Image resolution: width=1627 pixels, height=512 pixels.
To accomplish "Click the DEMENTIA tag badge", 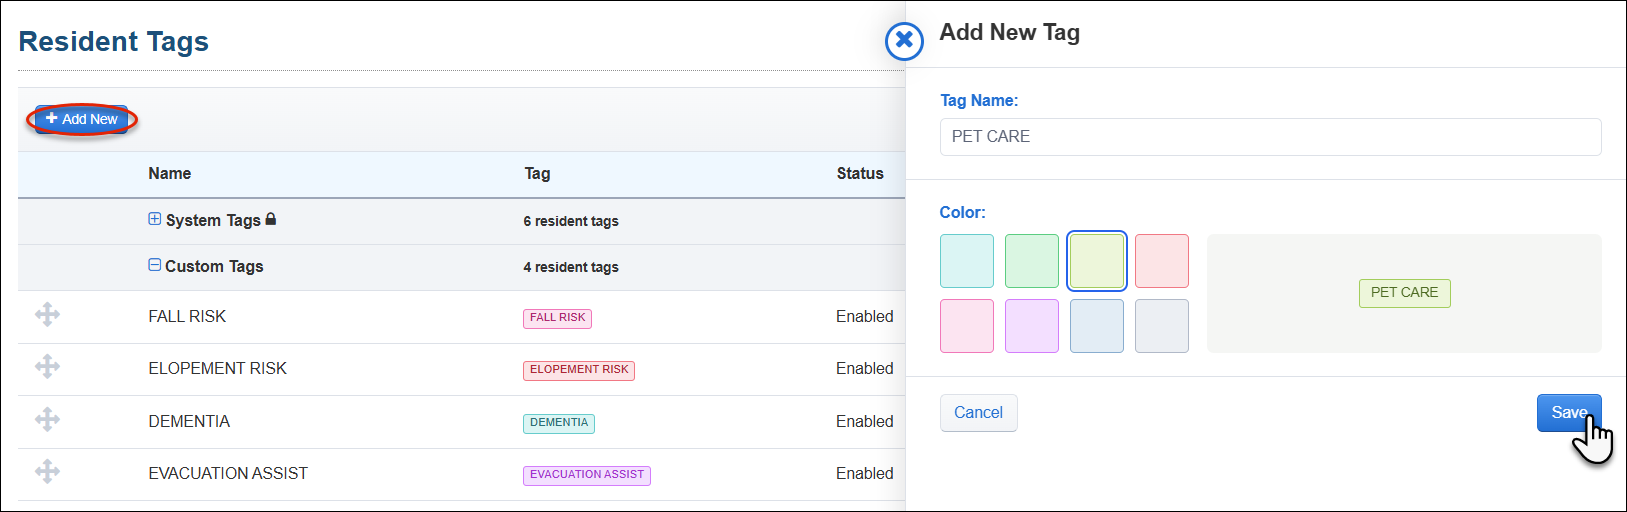I will [x=559, y=423].
